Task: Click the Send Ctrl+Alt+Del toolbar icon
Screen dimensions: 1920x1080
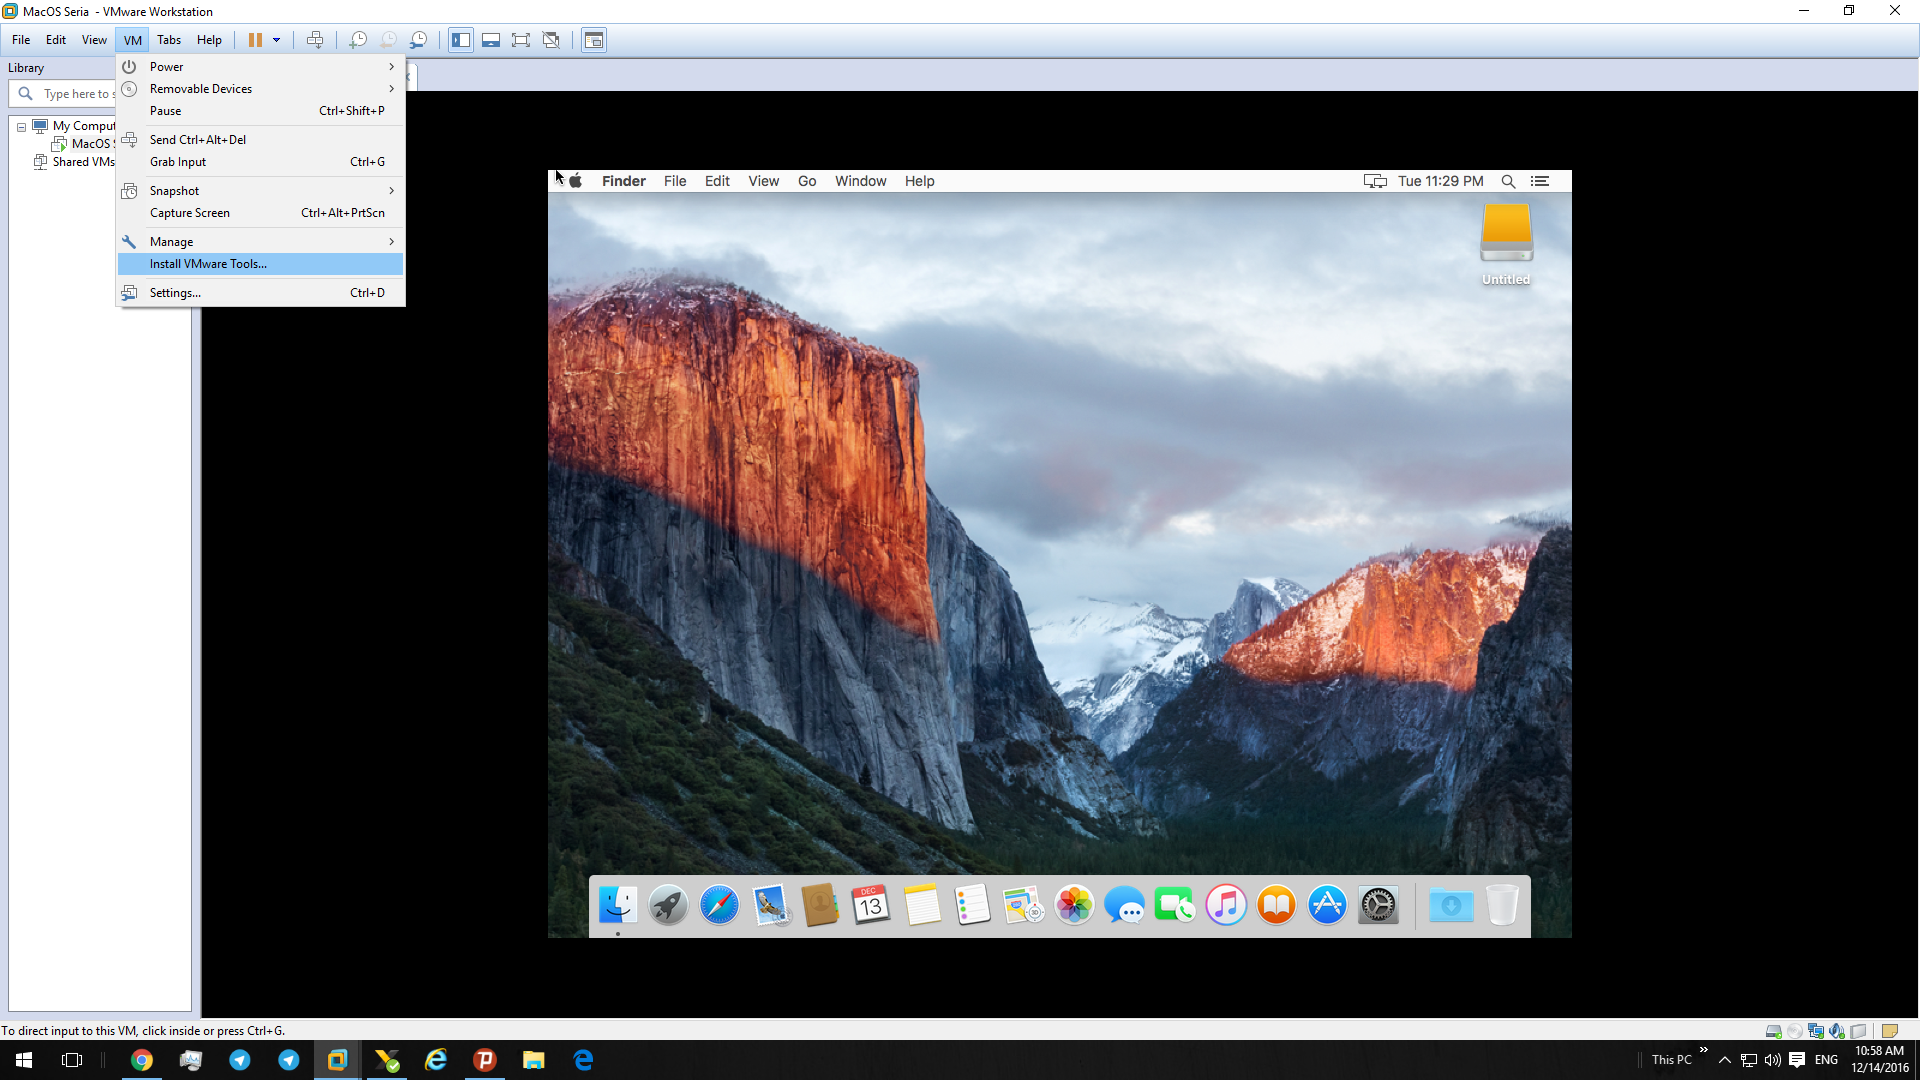Action: coord(315,40)
